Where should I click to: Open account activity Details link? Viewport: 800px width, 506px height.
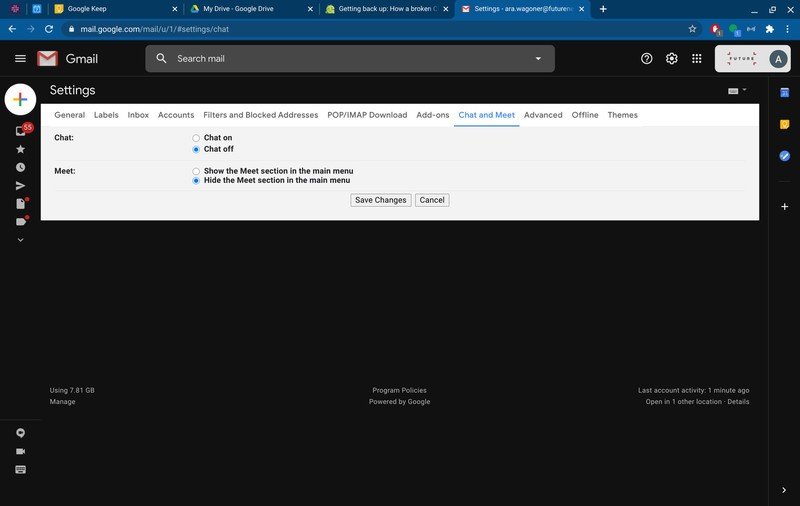[x=738, y=401]
